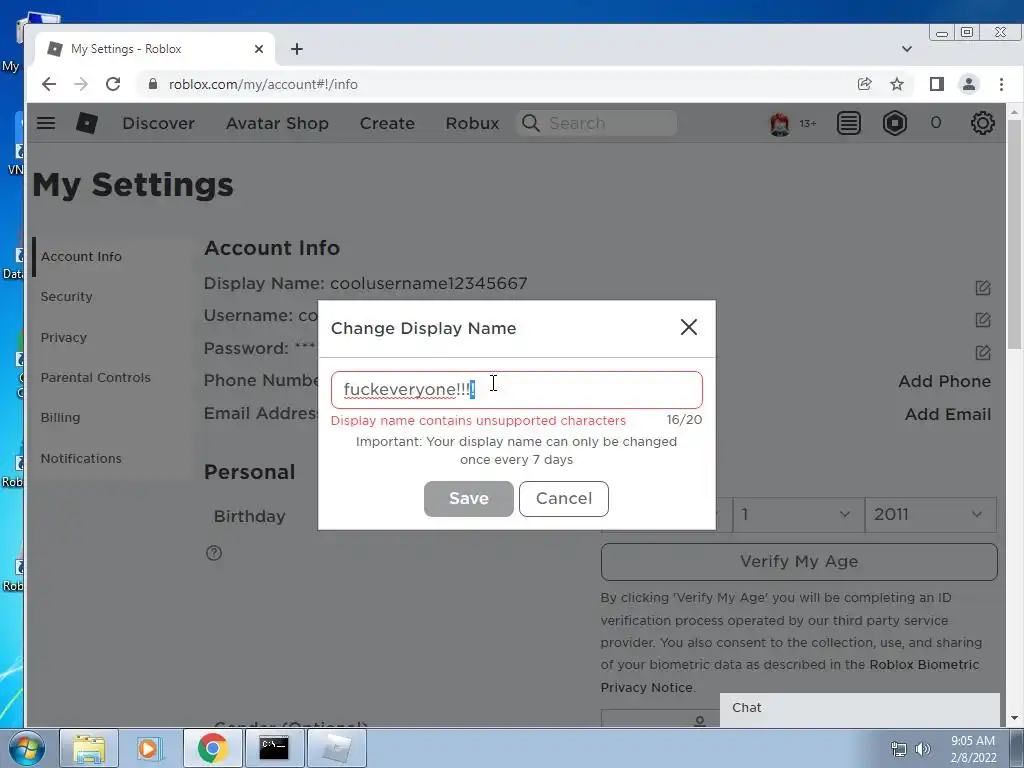
Task: Open the Discover page
Action: 159,123
